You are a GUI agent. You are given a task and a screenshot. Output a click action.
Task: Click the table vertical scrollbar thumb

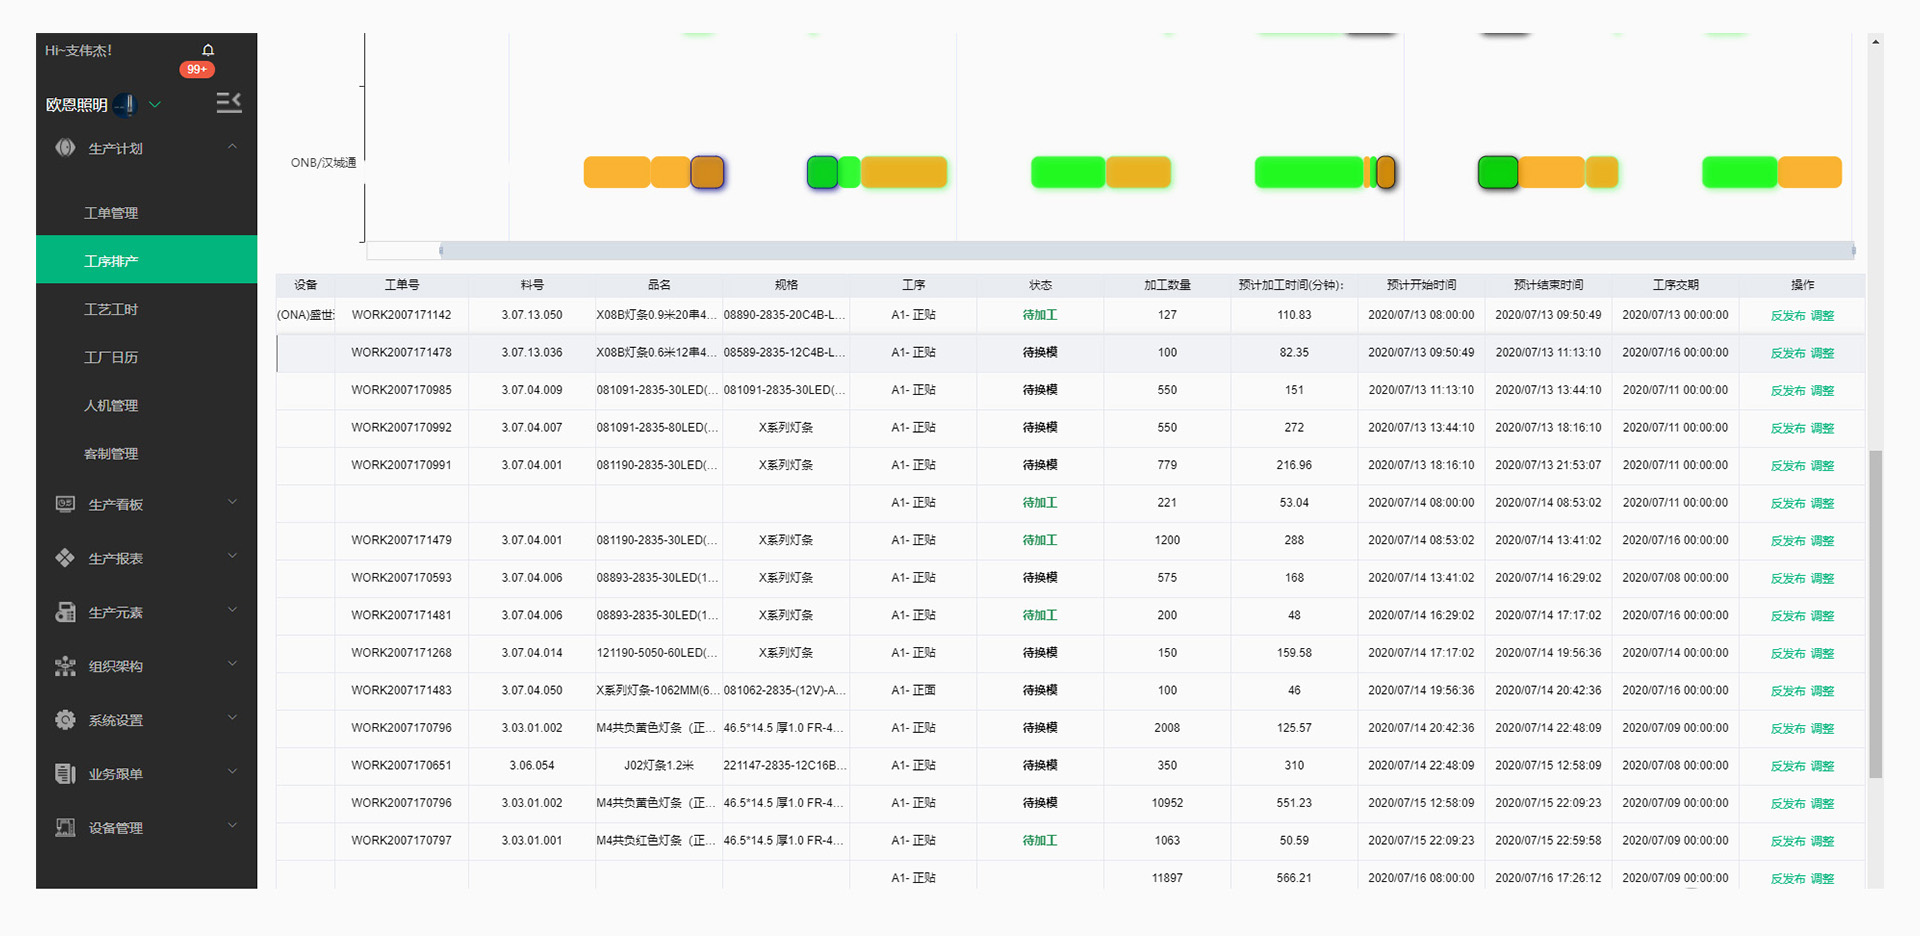[1875, 613]
